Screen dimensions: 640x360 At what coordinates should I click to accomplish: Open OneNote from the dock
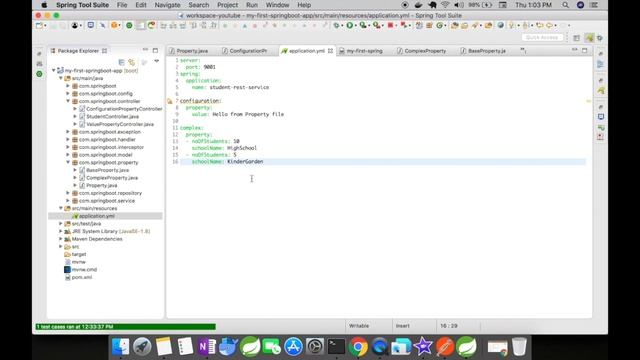(207, 347)
